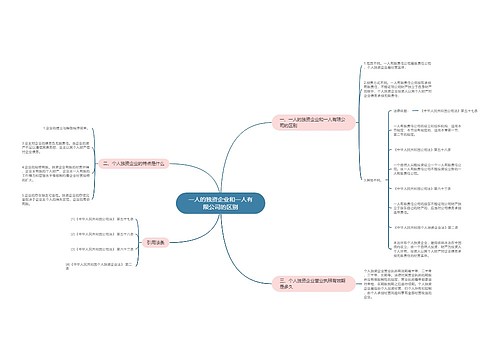Screen dimensions: 500x360
Task: Select the pink node 二、个人独资企业的特点是什么
Action: click(x=134, y=164)
